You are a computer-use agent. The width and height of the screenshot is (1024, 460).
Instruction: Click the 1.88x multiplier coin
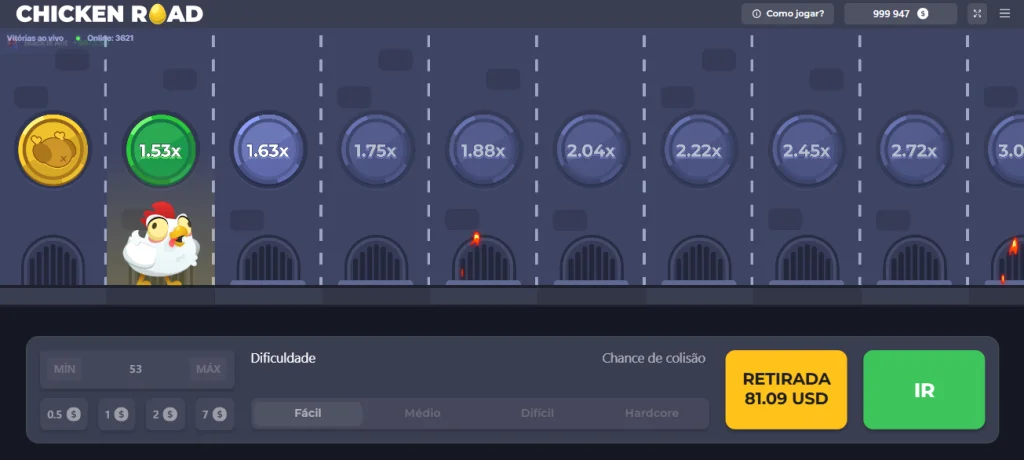483,150
